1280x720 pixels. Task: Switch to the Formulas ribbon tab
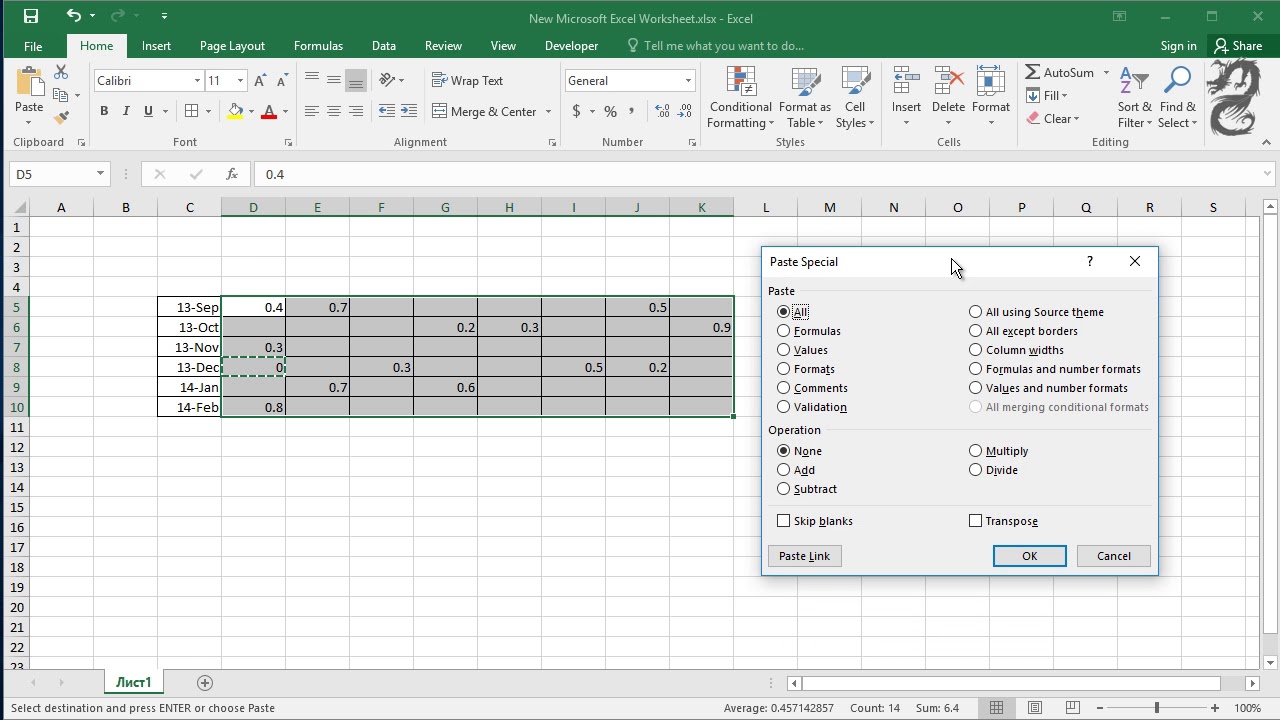tap(318, 46)
